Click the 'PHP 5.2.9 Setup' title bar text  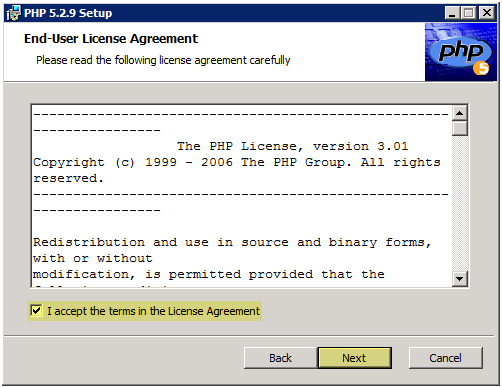pos(68,13)
